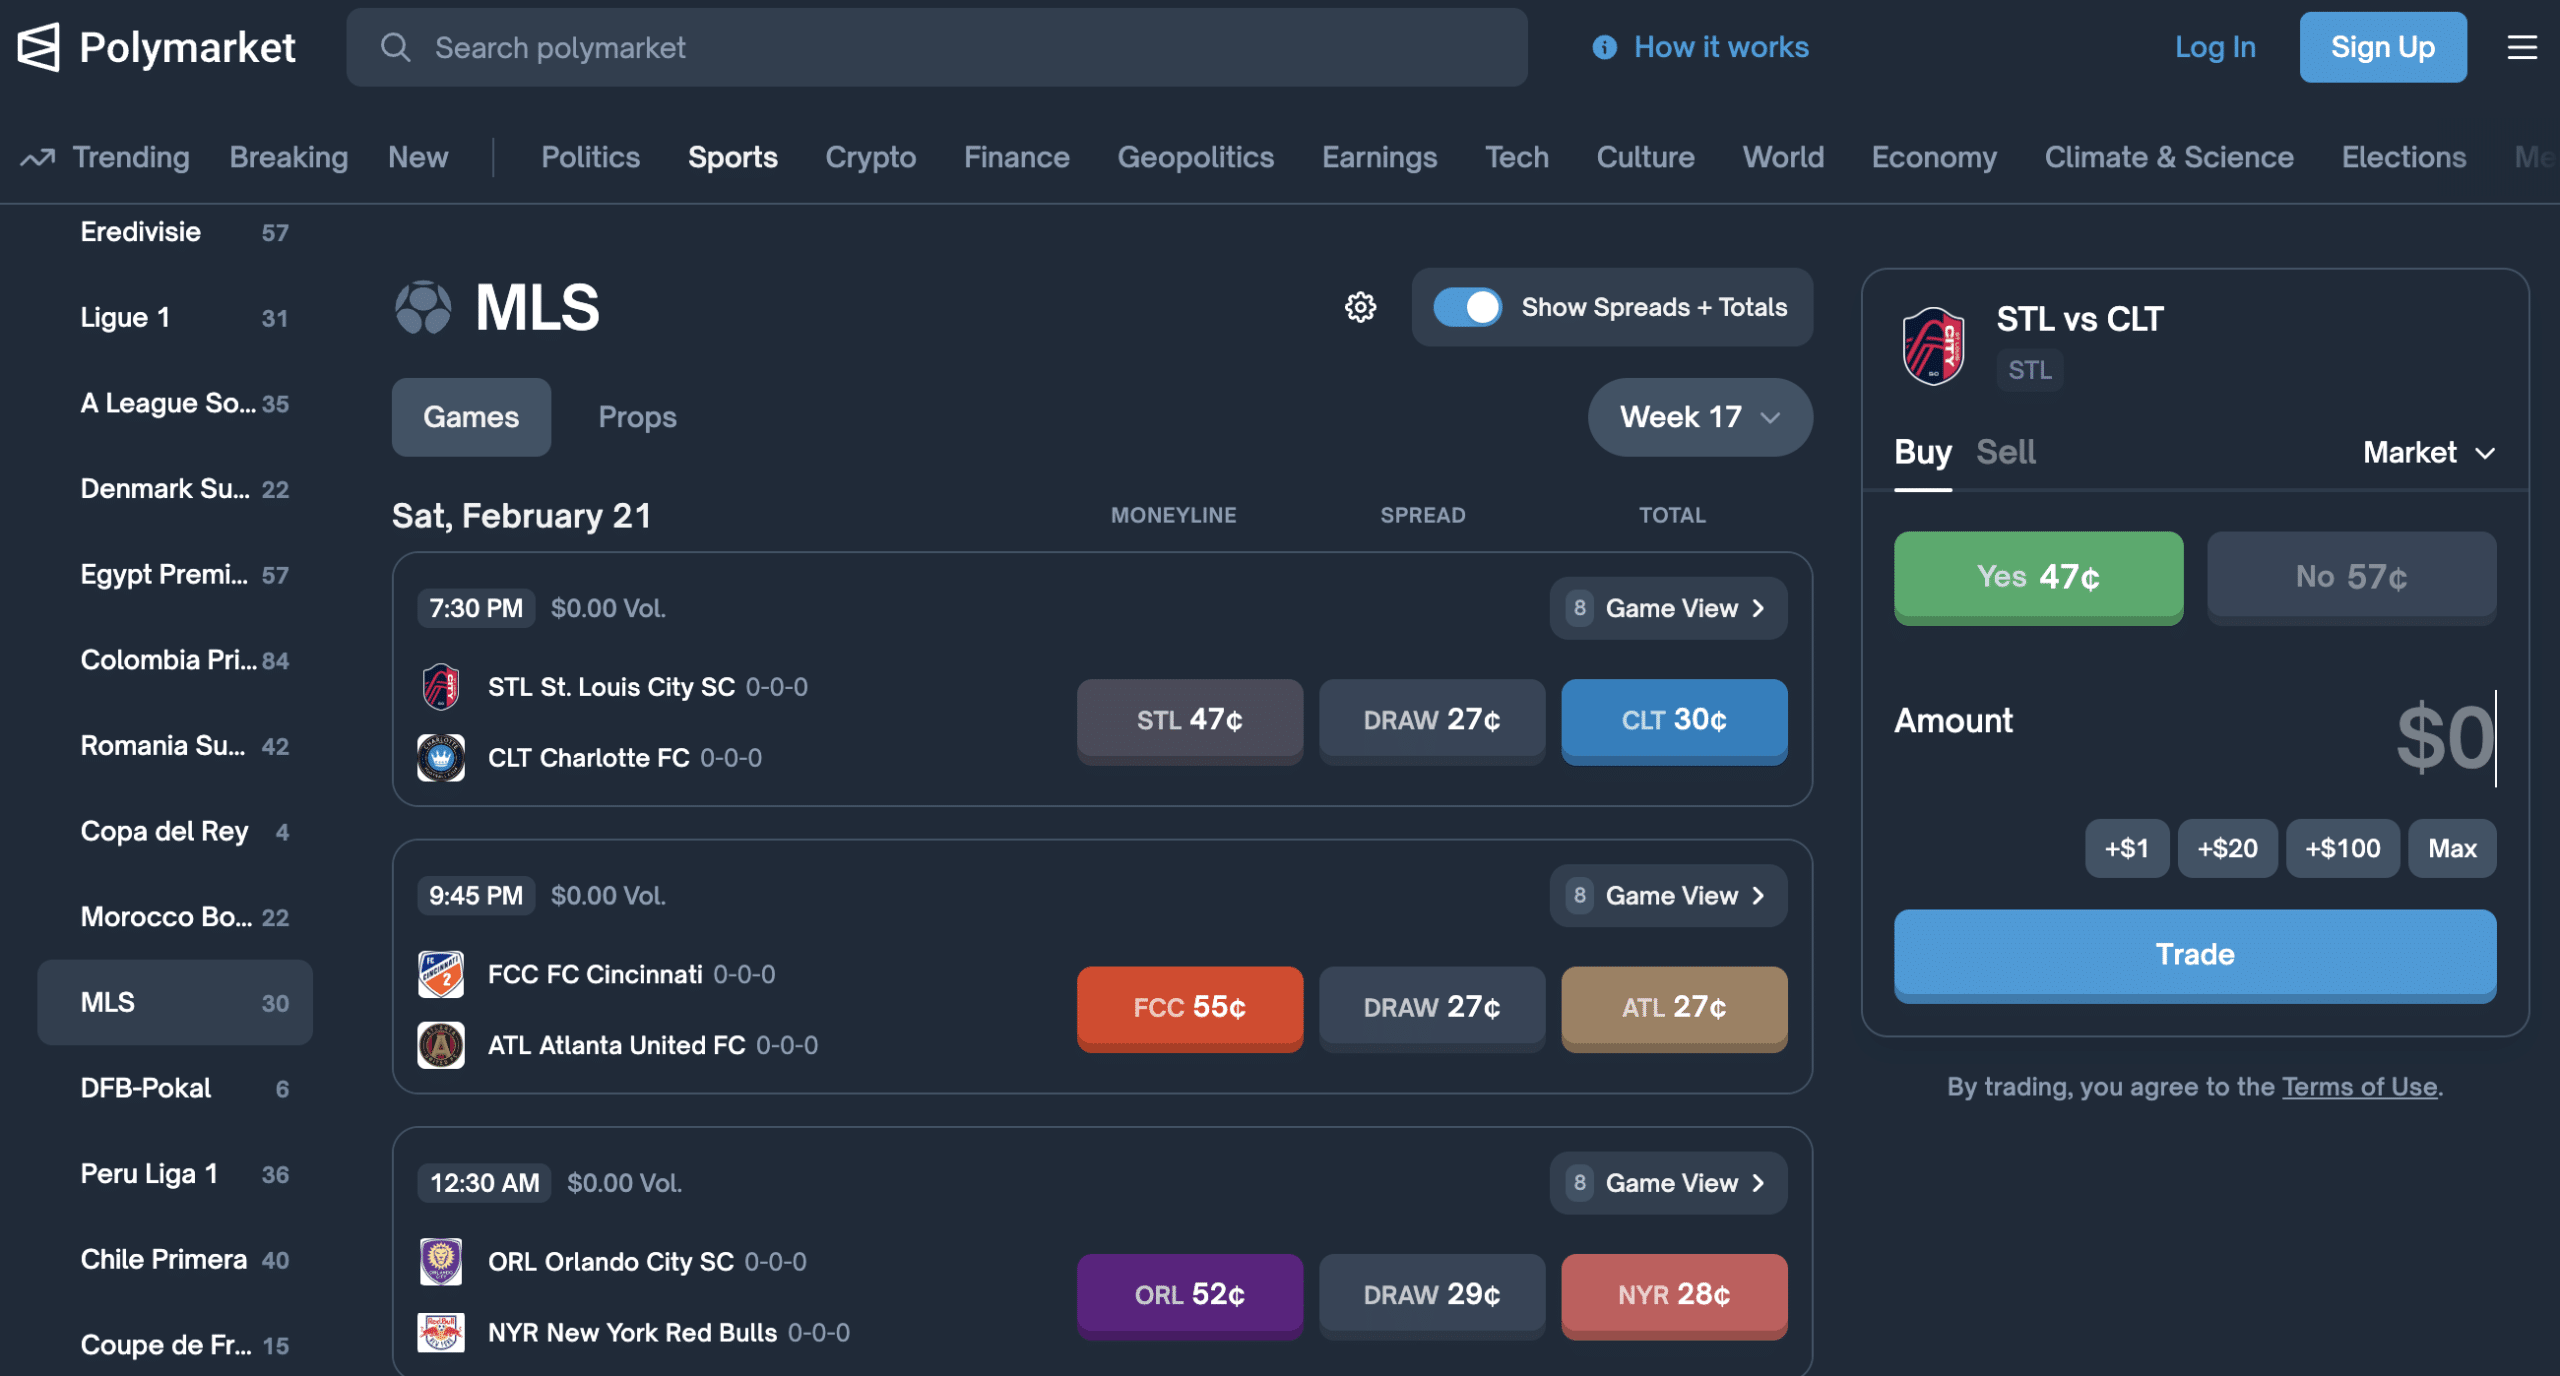Viewport: 2560px width, 1376px height.
Task: Select the Yes 47¢ outcome
Action: 2038,578
